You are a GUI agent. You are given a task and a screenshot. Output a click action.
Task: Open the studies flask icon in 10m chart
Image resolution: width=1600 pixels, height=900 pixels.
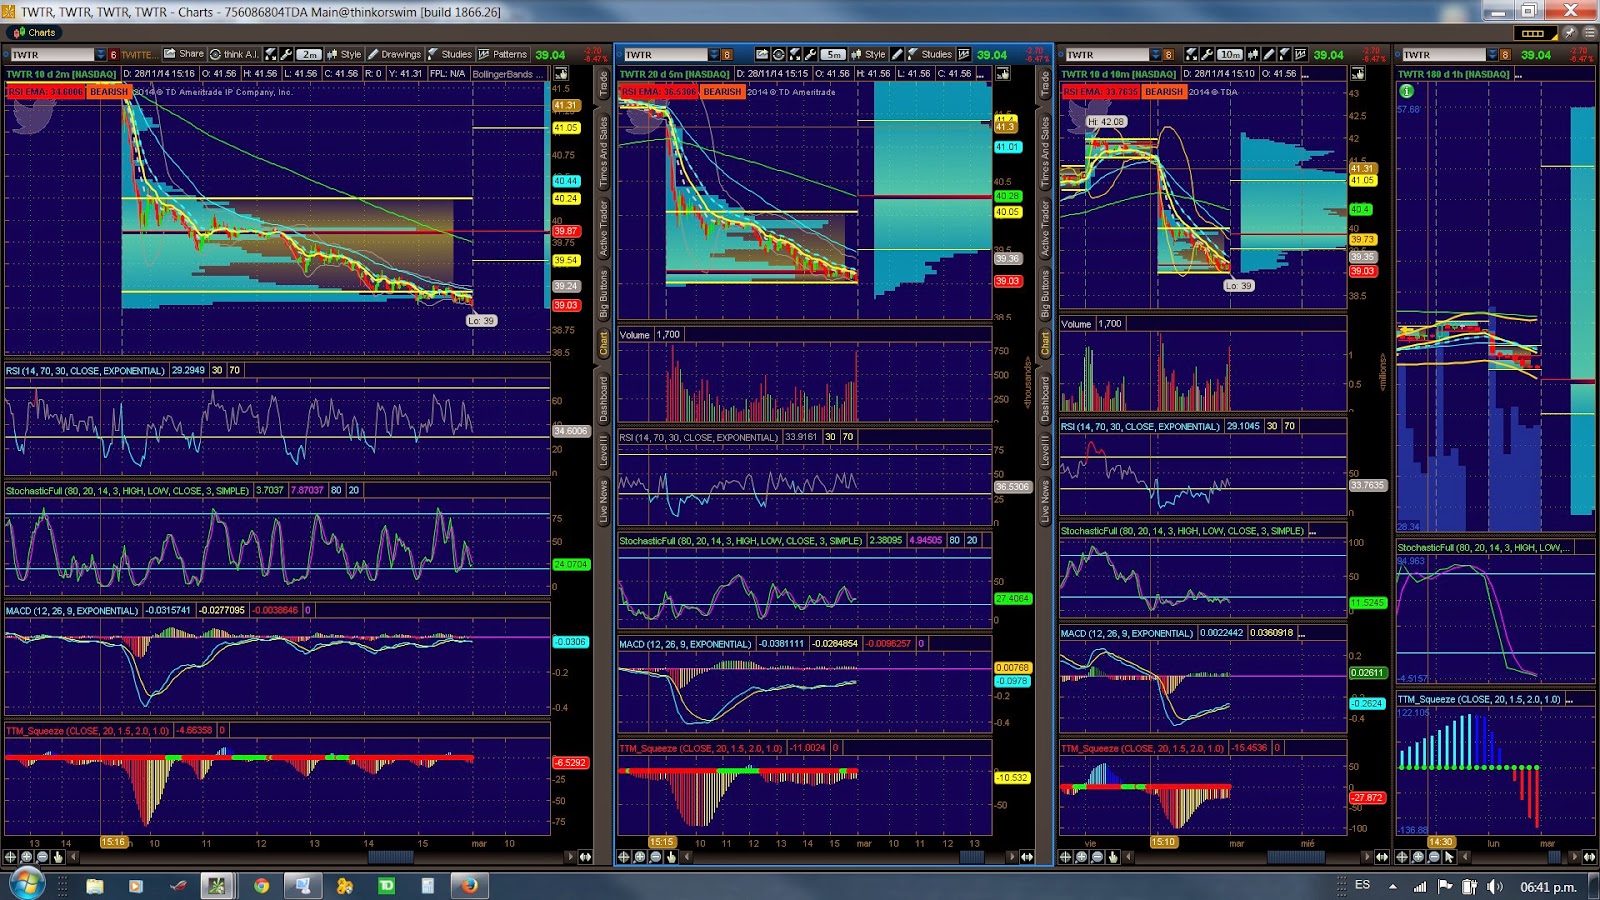pos(1284,54)
